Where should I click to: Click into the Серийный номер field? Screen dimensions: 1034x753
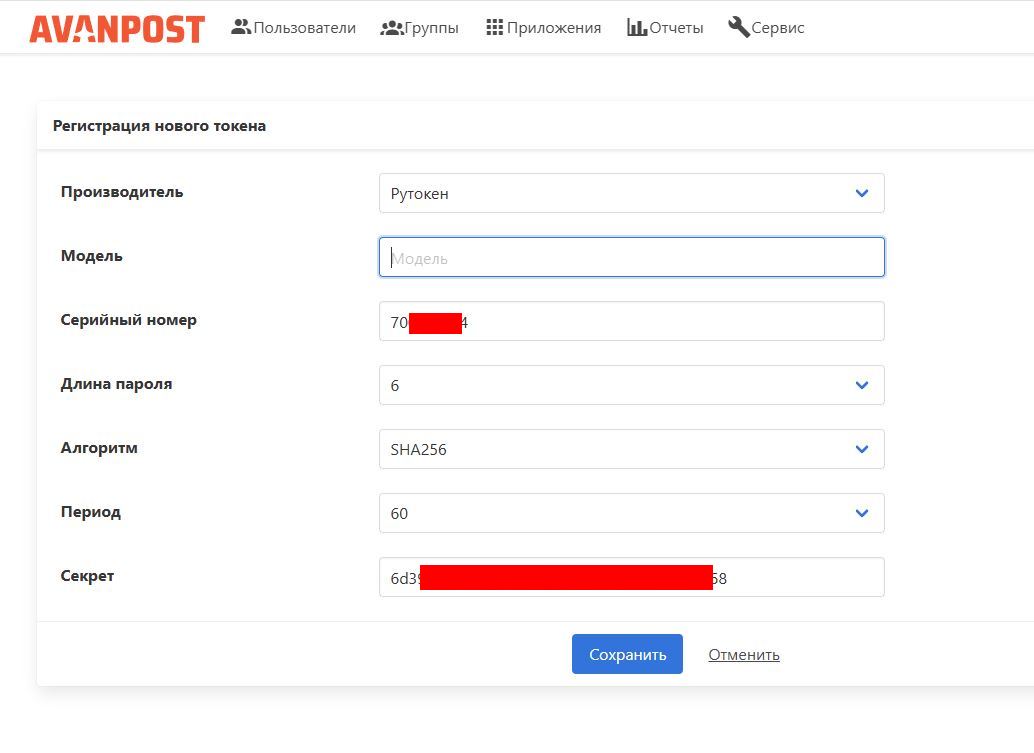coord(632,321)
